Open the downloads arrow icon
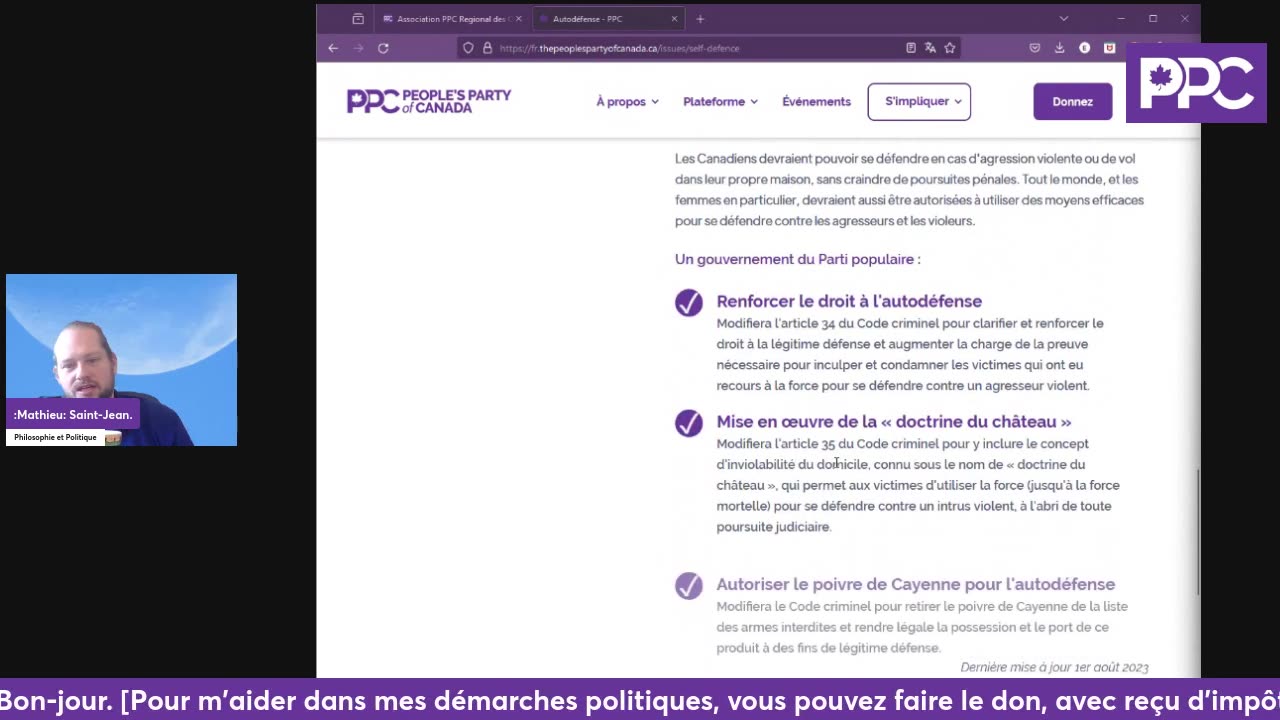The image size is (1280, 720). [x=1059, y=48]
